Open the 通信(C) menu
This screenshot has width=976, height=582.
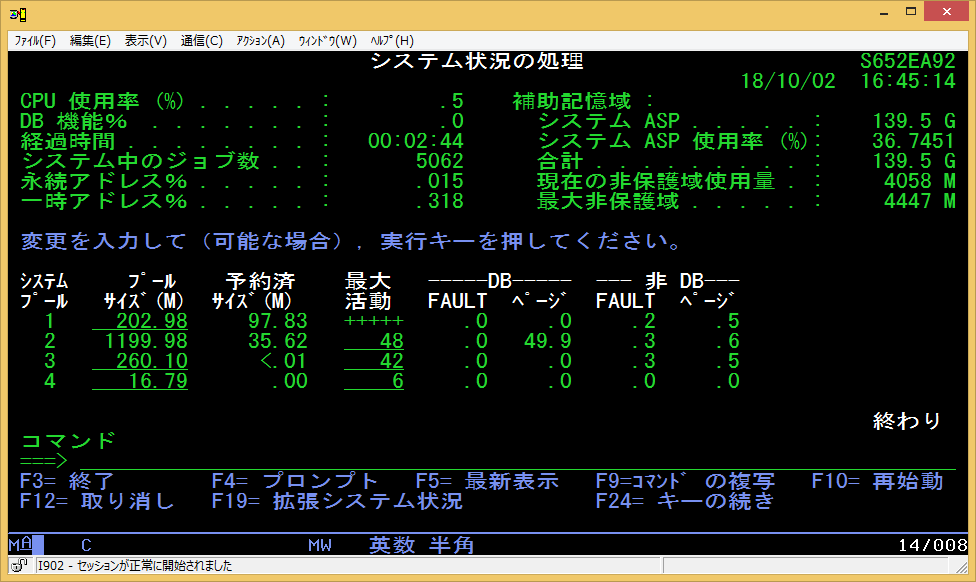[202, 41]
